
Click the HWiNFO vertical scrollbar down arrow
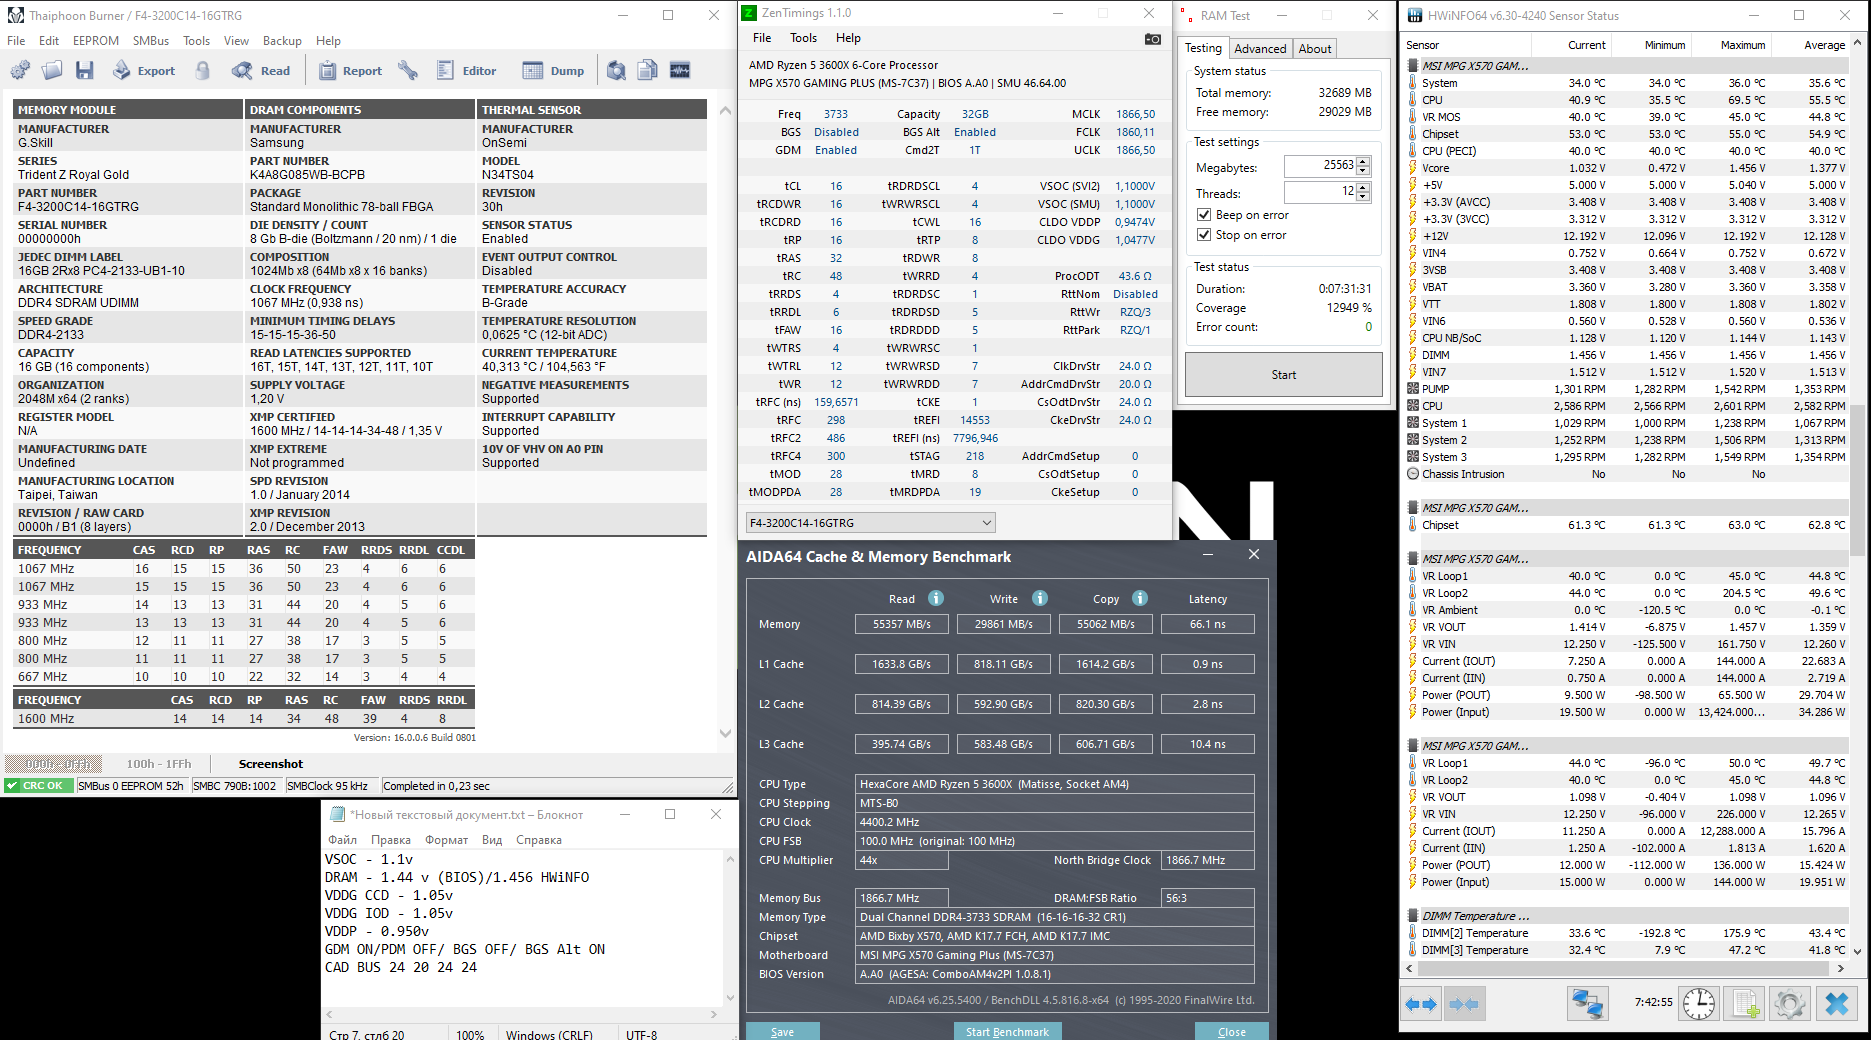(x=1858, y=951)
